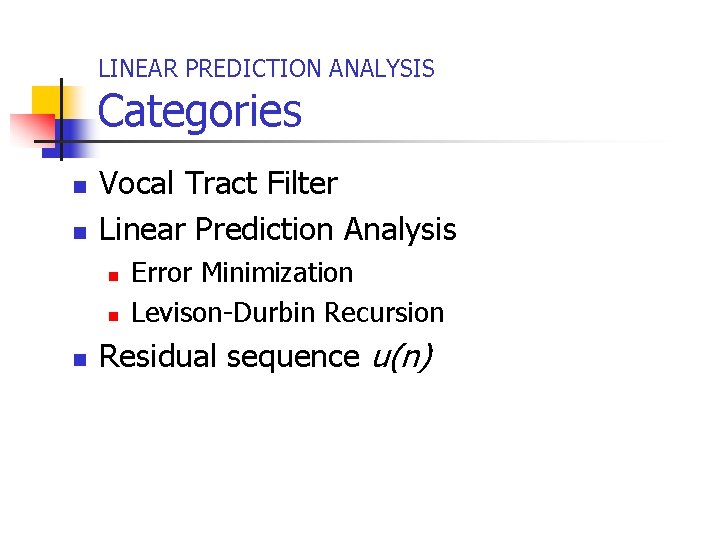The height and width of the screenshot is (540, 720).
Task: Click the italic u(n) expression
Action: [x=401, y=356]
